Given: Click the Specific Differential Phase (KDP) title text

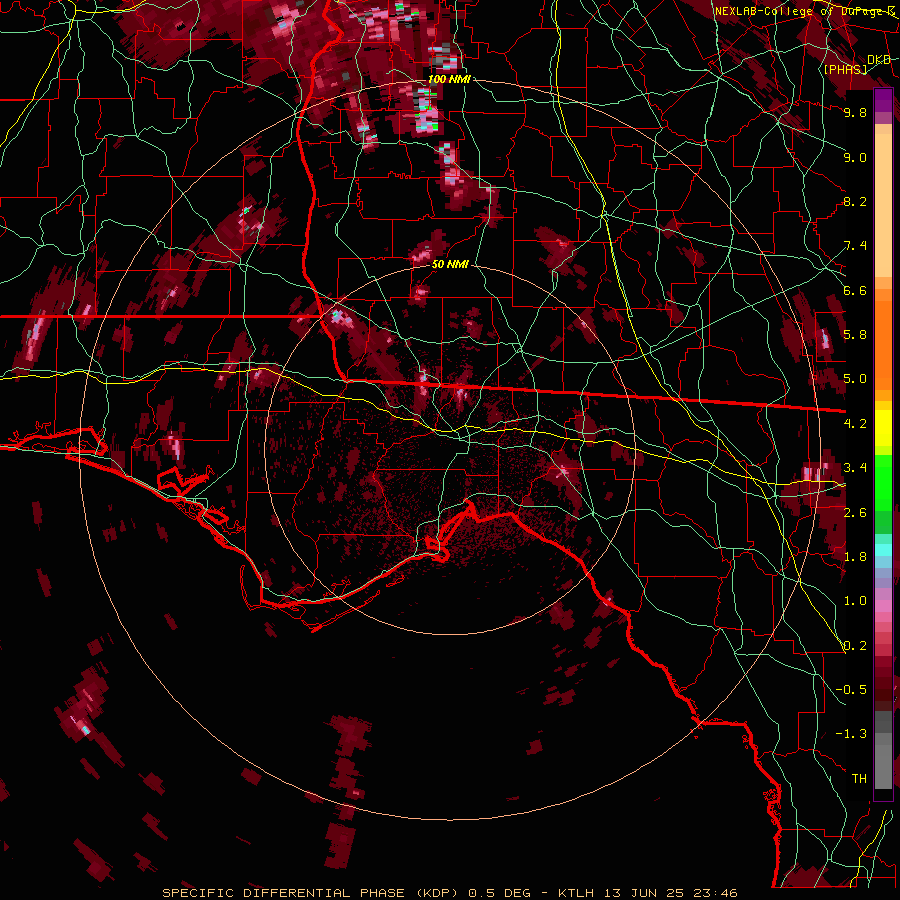Looking at the screenshot, I should pyautogui.click(x=312, y=893).
